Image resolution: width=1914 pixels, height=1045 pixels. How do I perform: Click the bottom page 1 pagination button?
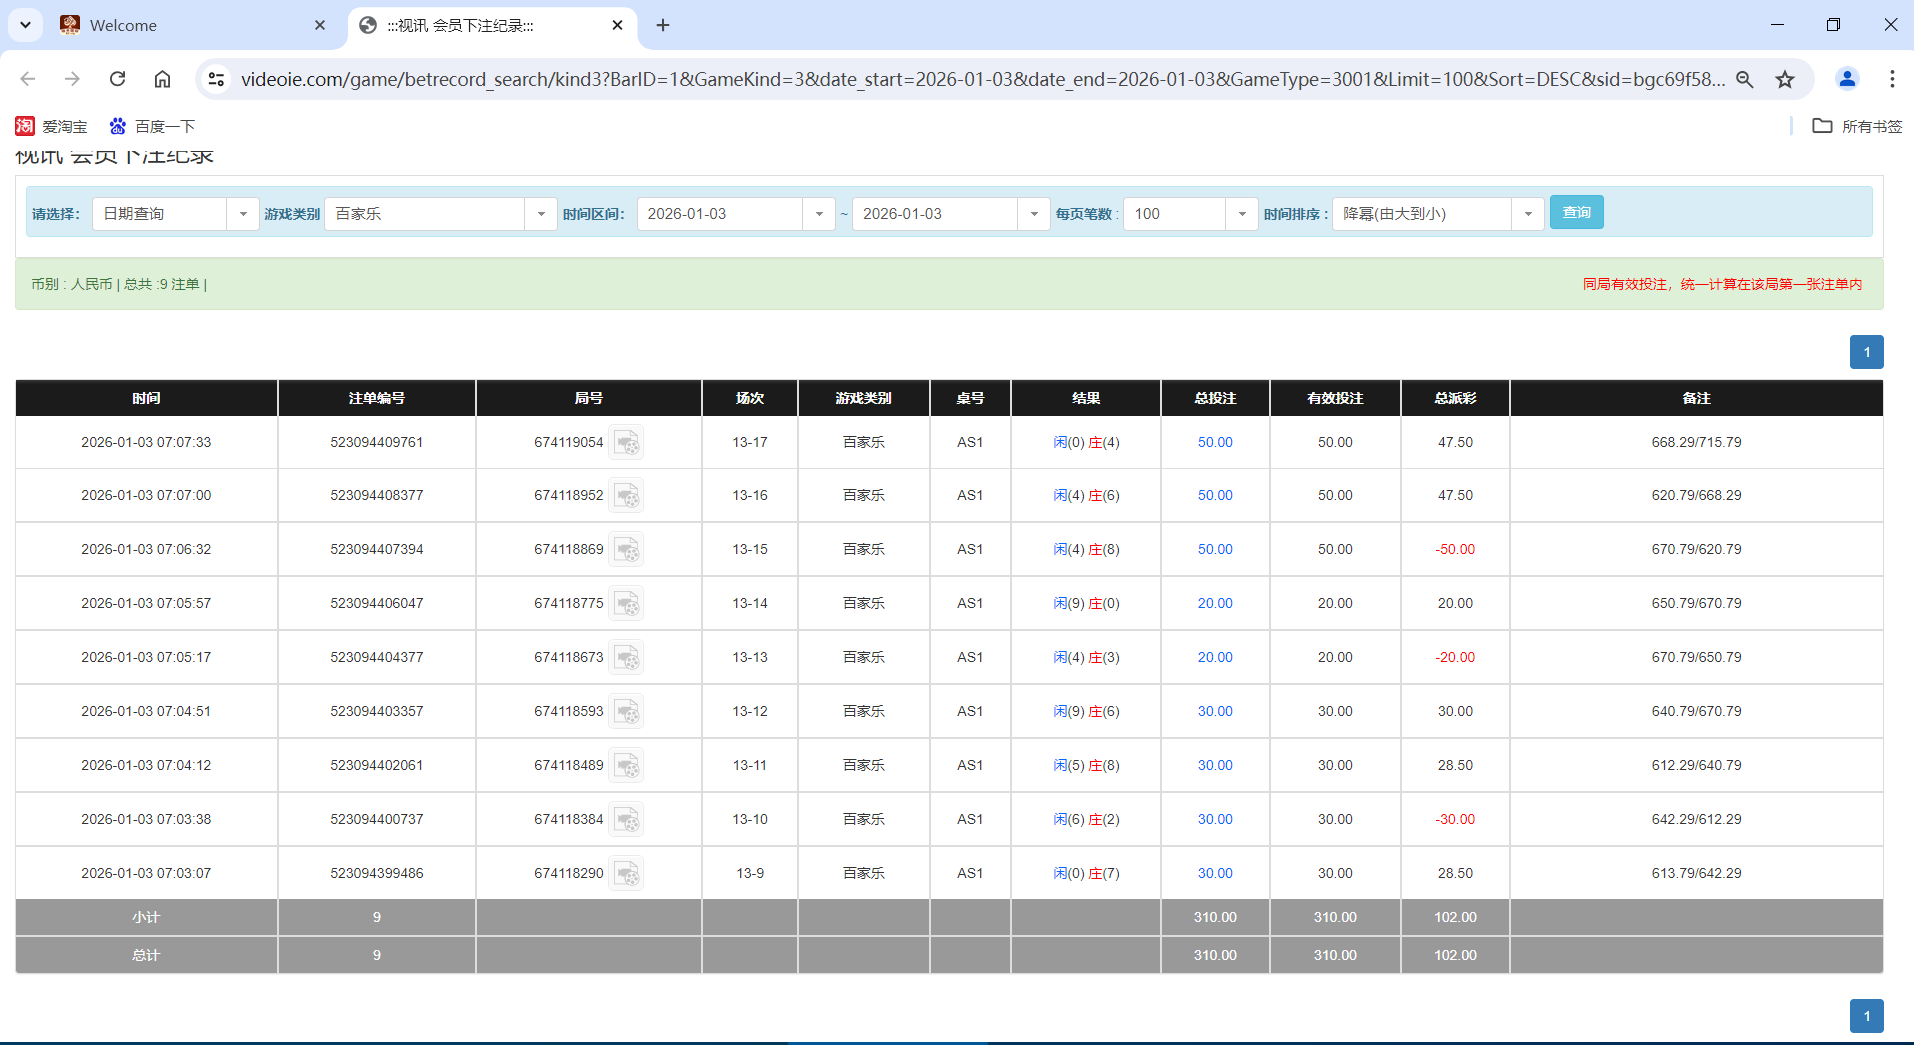pos(1866,1015)
